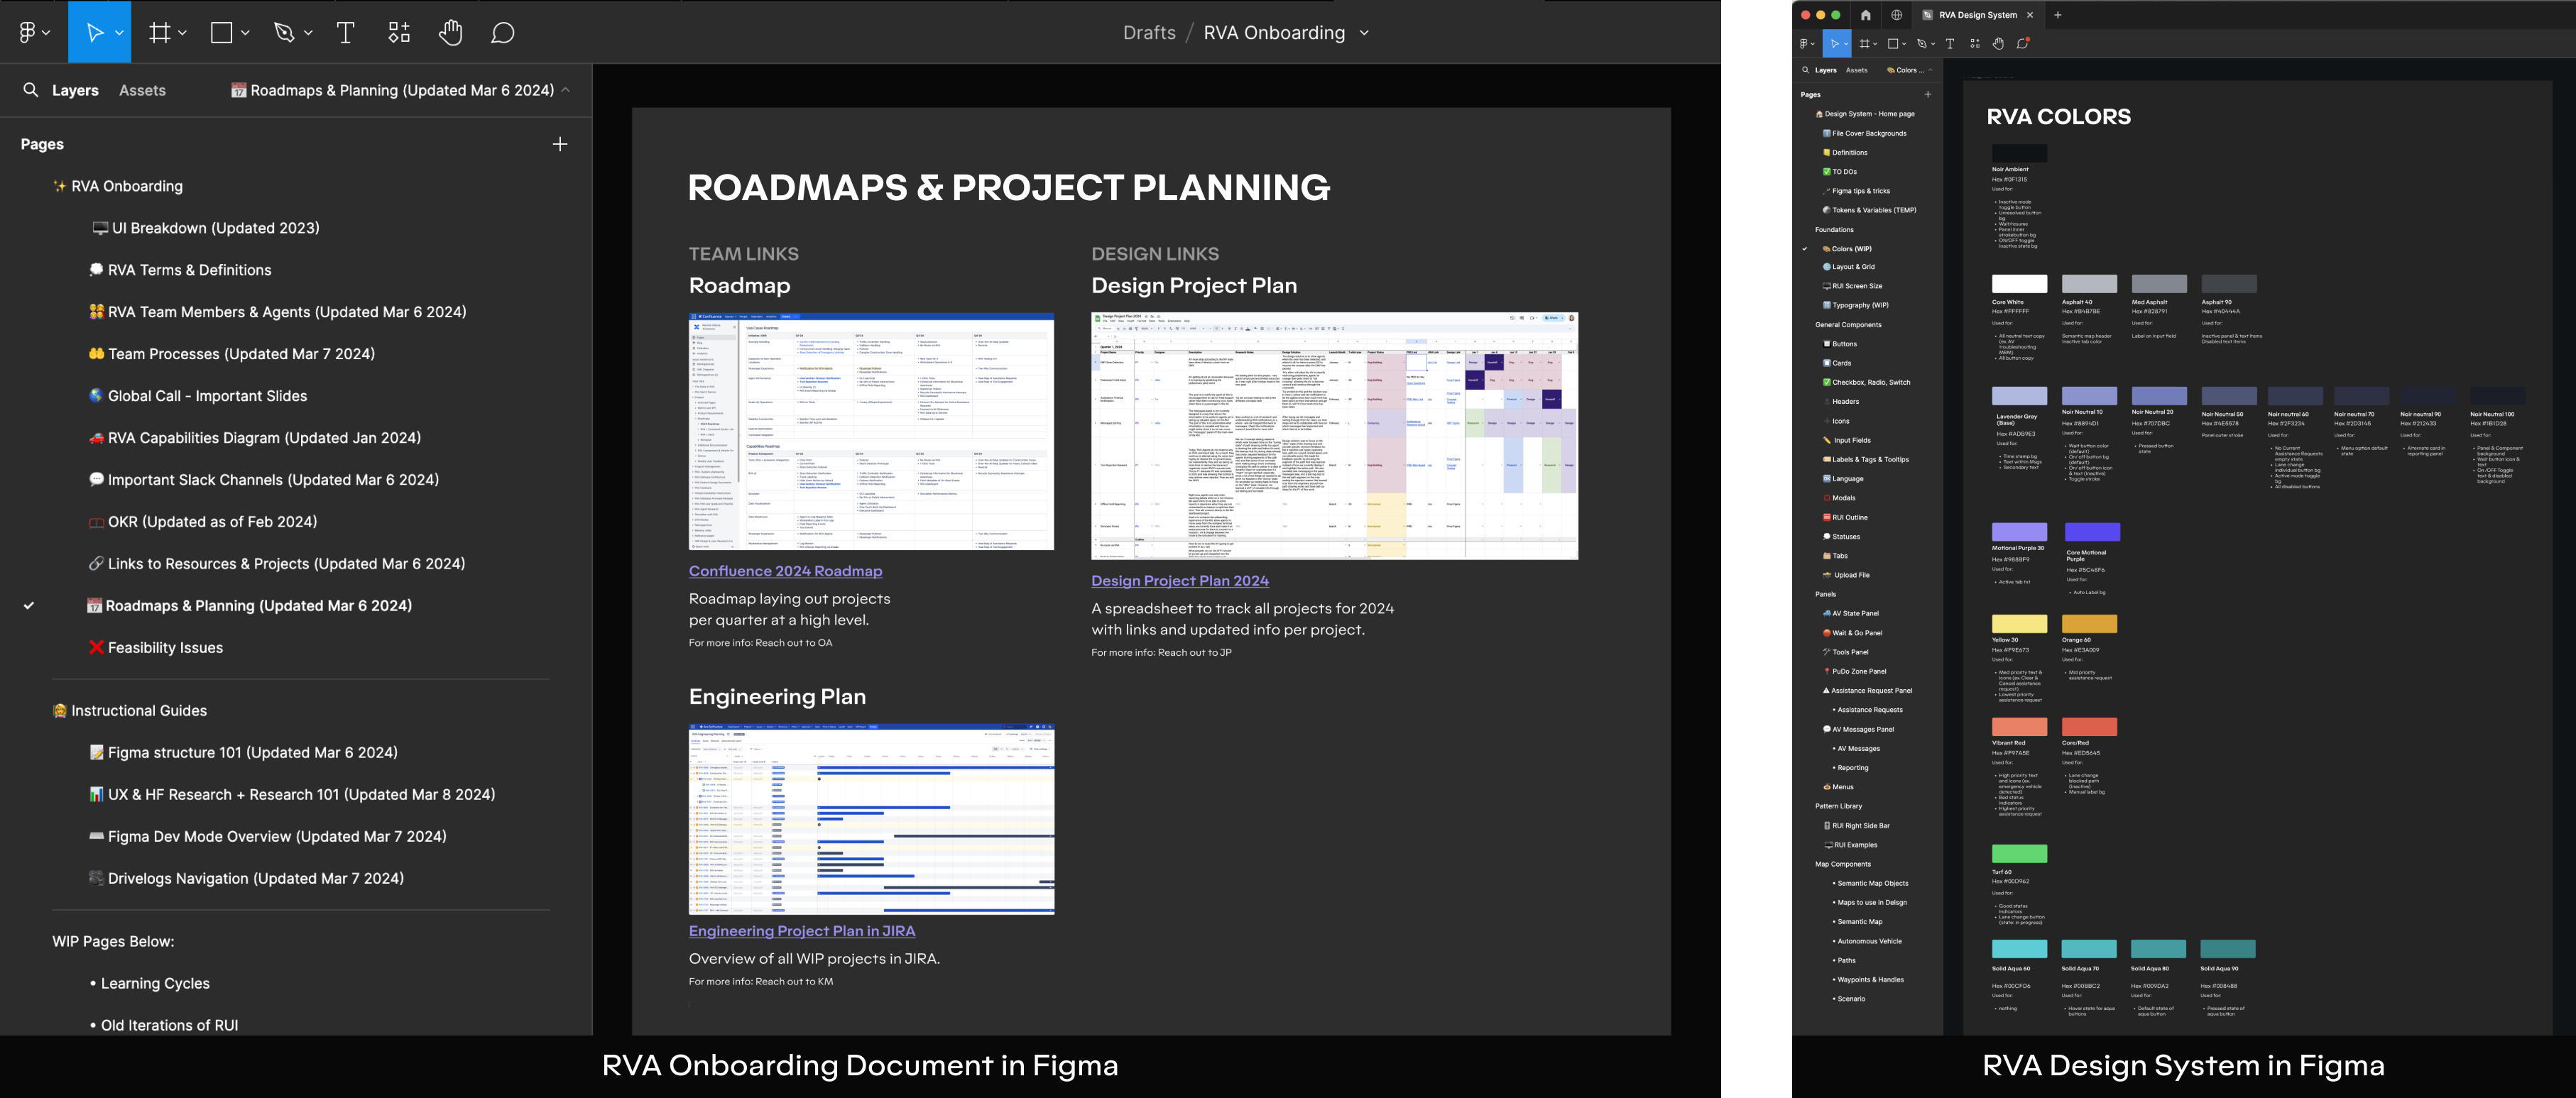2576x1098 pixels.
Task: Switch to Assets tab in Design System window
Action: [x=1856, y=70]
